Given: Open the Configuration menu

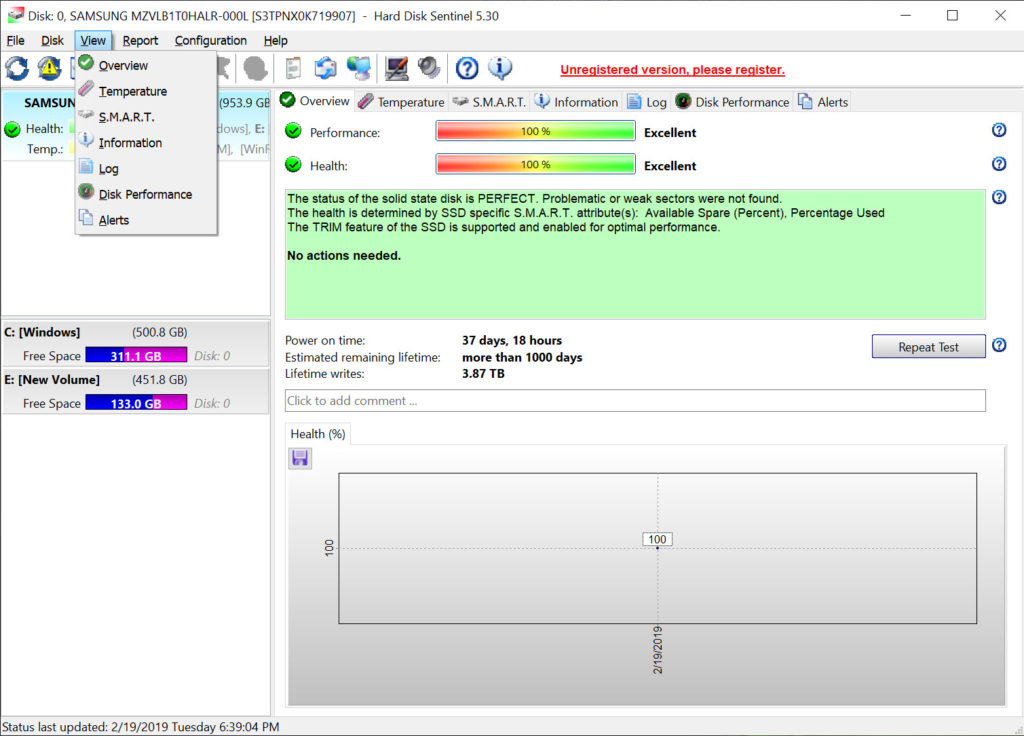Looking at the screenshot, I should (x=210, y=40).
